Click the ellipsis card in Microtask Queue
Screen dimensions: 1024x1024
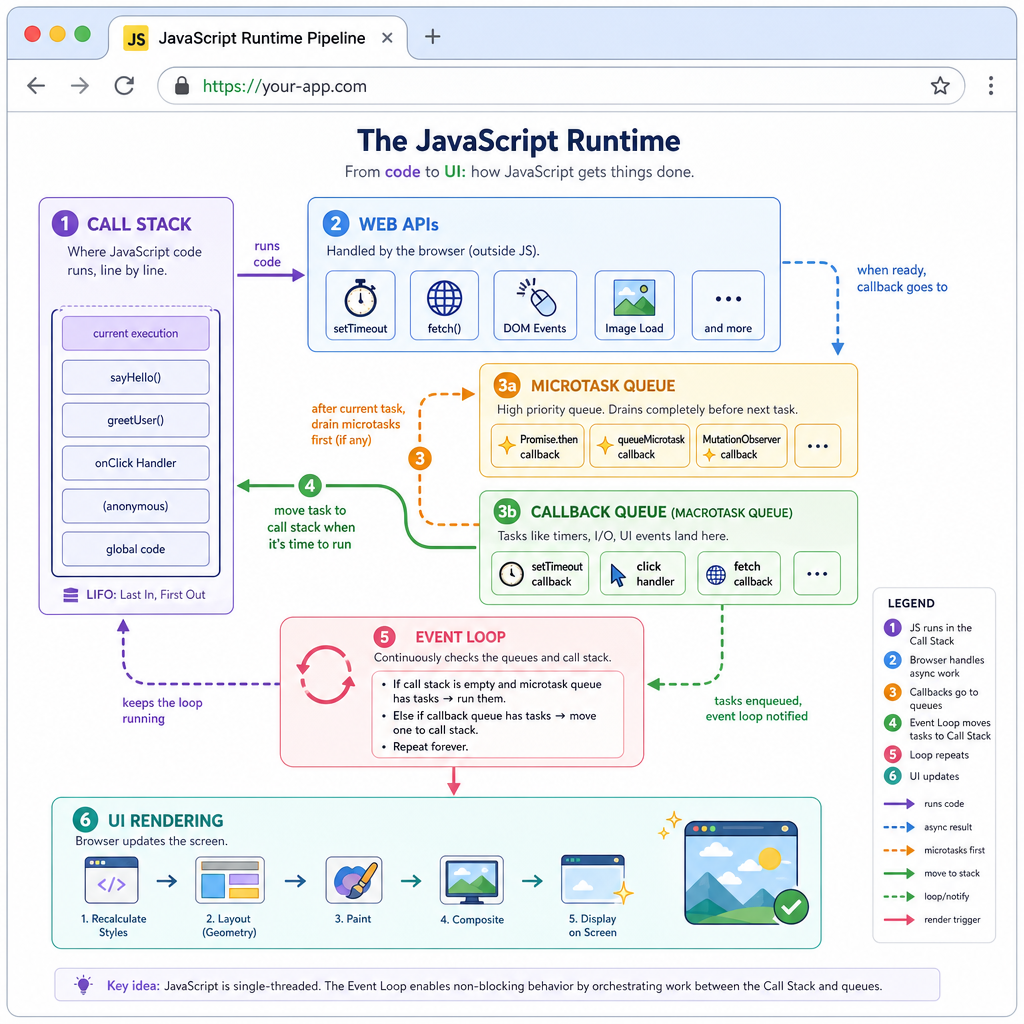(x=818, y=447)
